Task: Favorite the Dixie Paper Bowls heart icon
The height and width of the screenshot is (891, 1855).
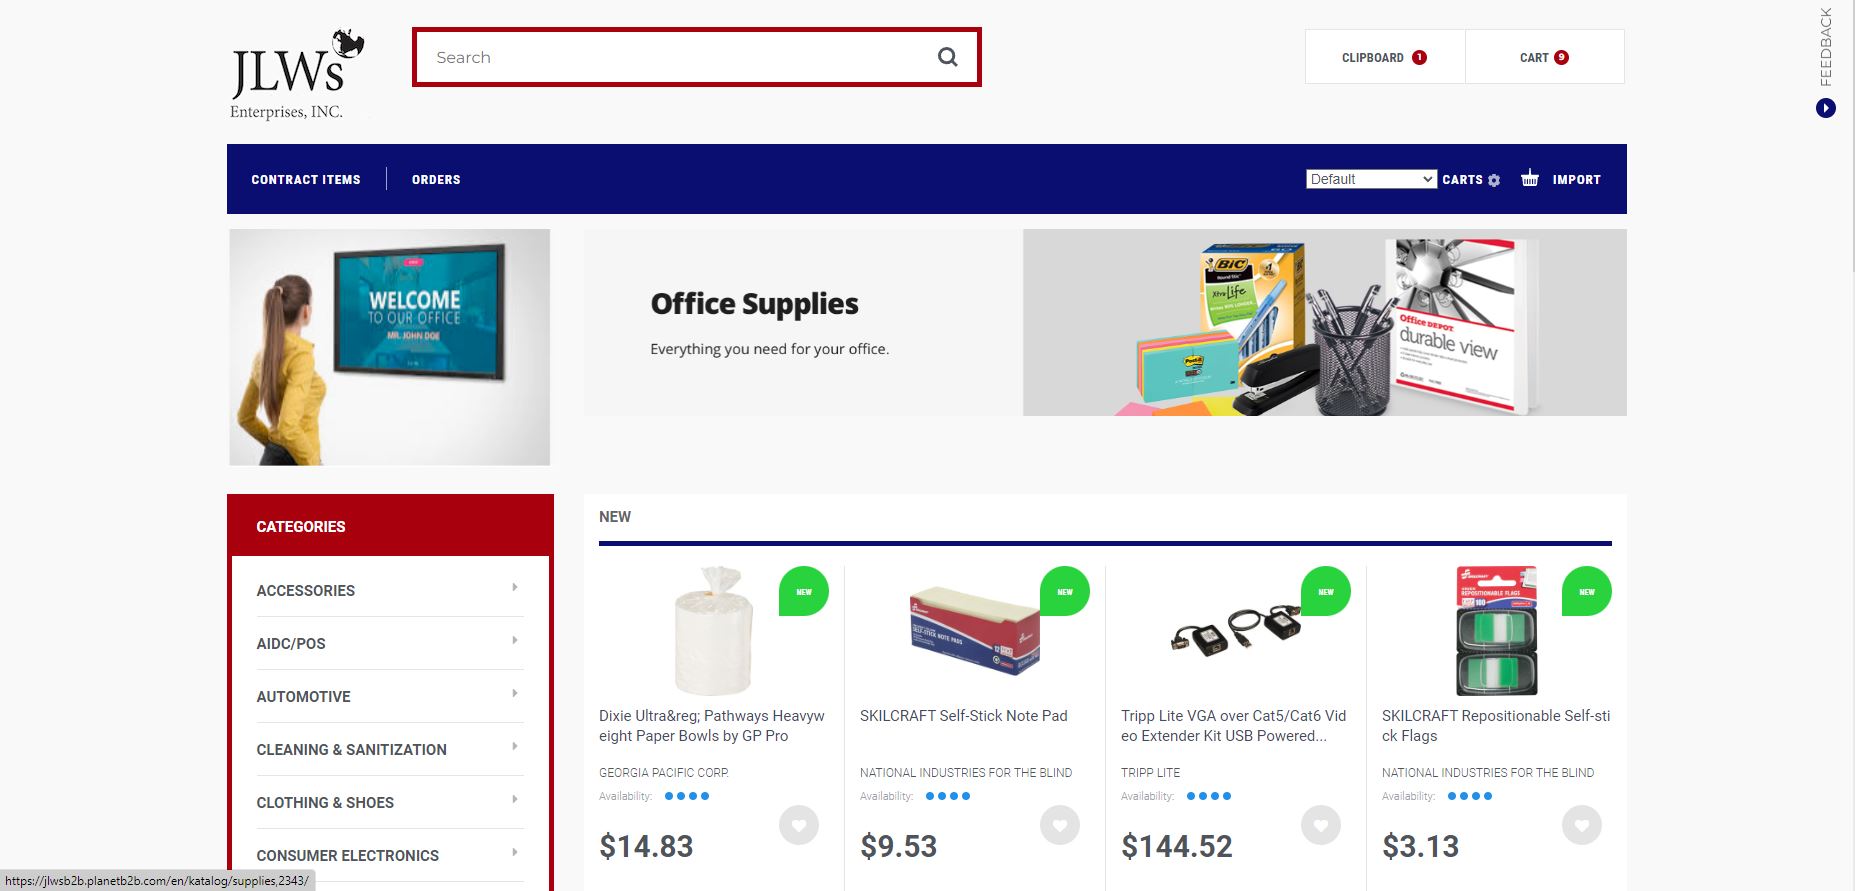Action: pyautogui.click(x=799, y=825)
